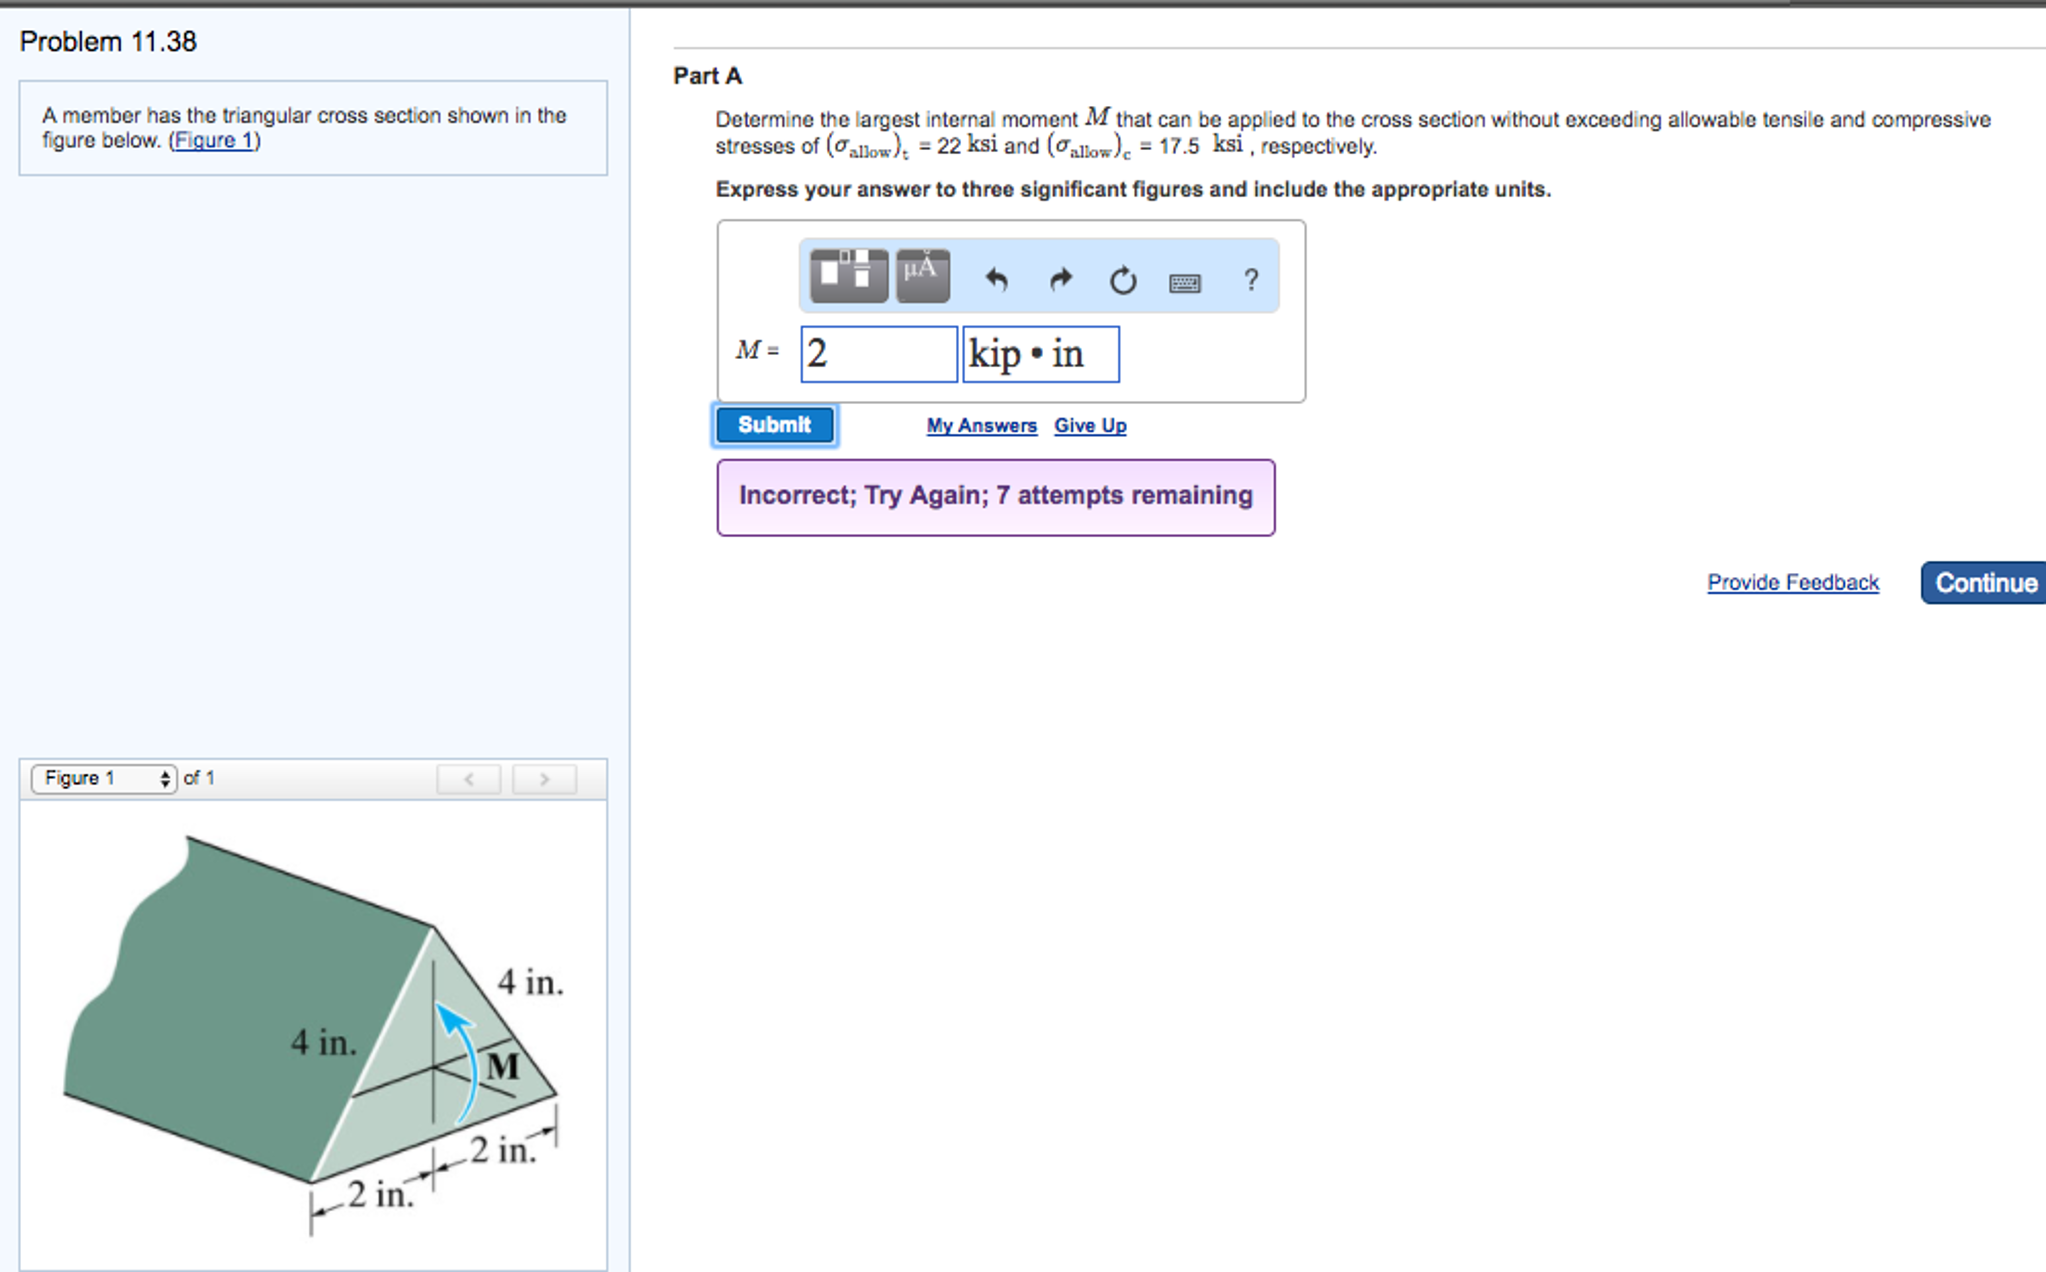Image resolution: width=2046 pixels, height=1272 pixels.
Task: Click the next figure arrow button
Action: [543, 780]
